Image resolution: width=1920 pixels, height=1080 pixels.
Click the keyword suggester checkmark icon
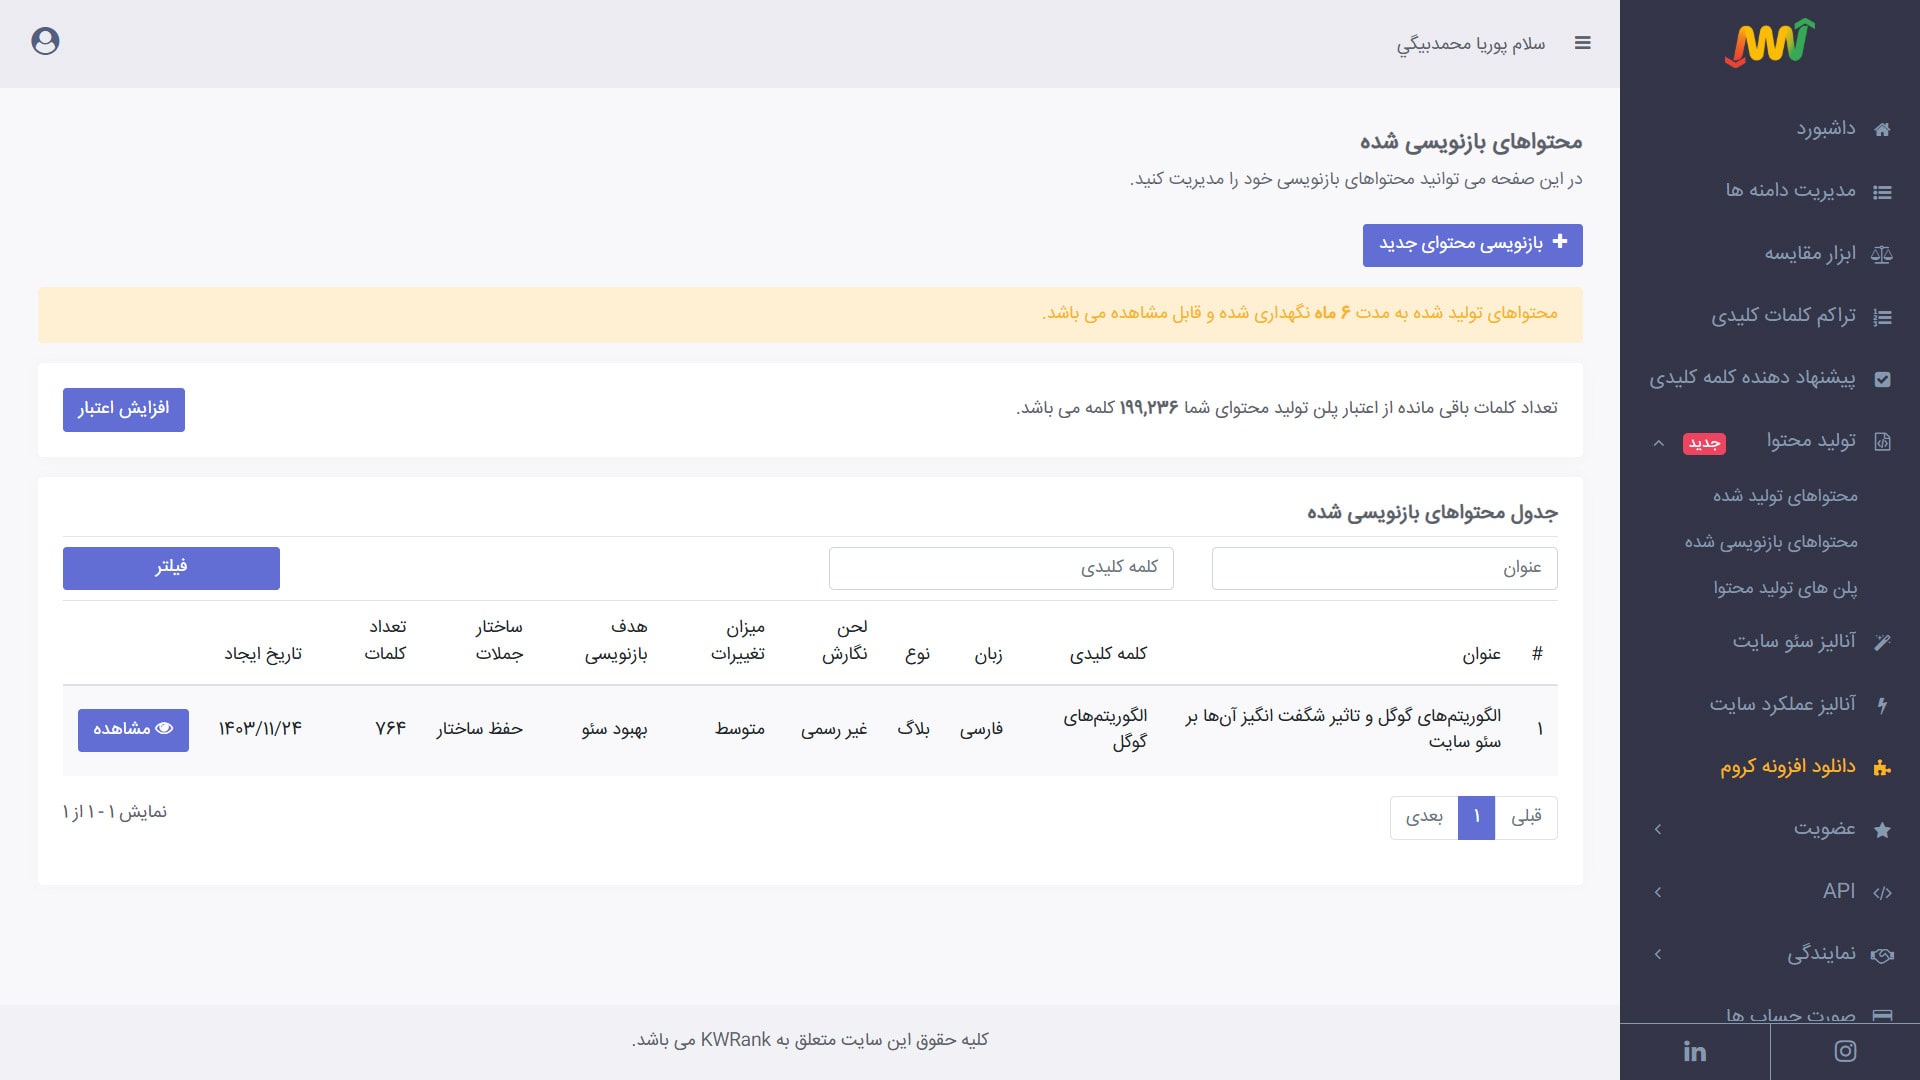point(1882,379)
